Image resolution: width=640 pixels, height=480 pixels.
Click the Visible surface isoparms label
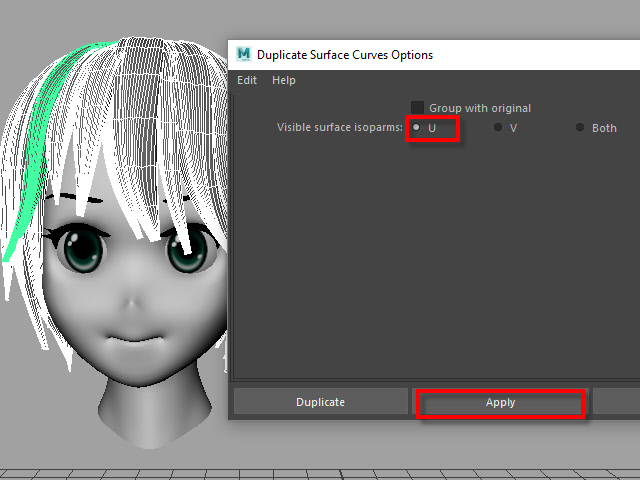(x=340, y=128)
